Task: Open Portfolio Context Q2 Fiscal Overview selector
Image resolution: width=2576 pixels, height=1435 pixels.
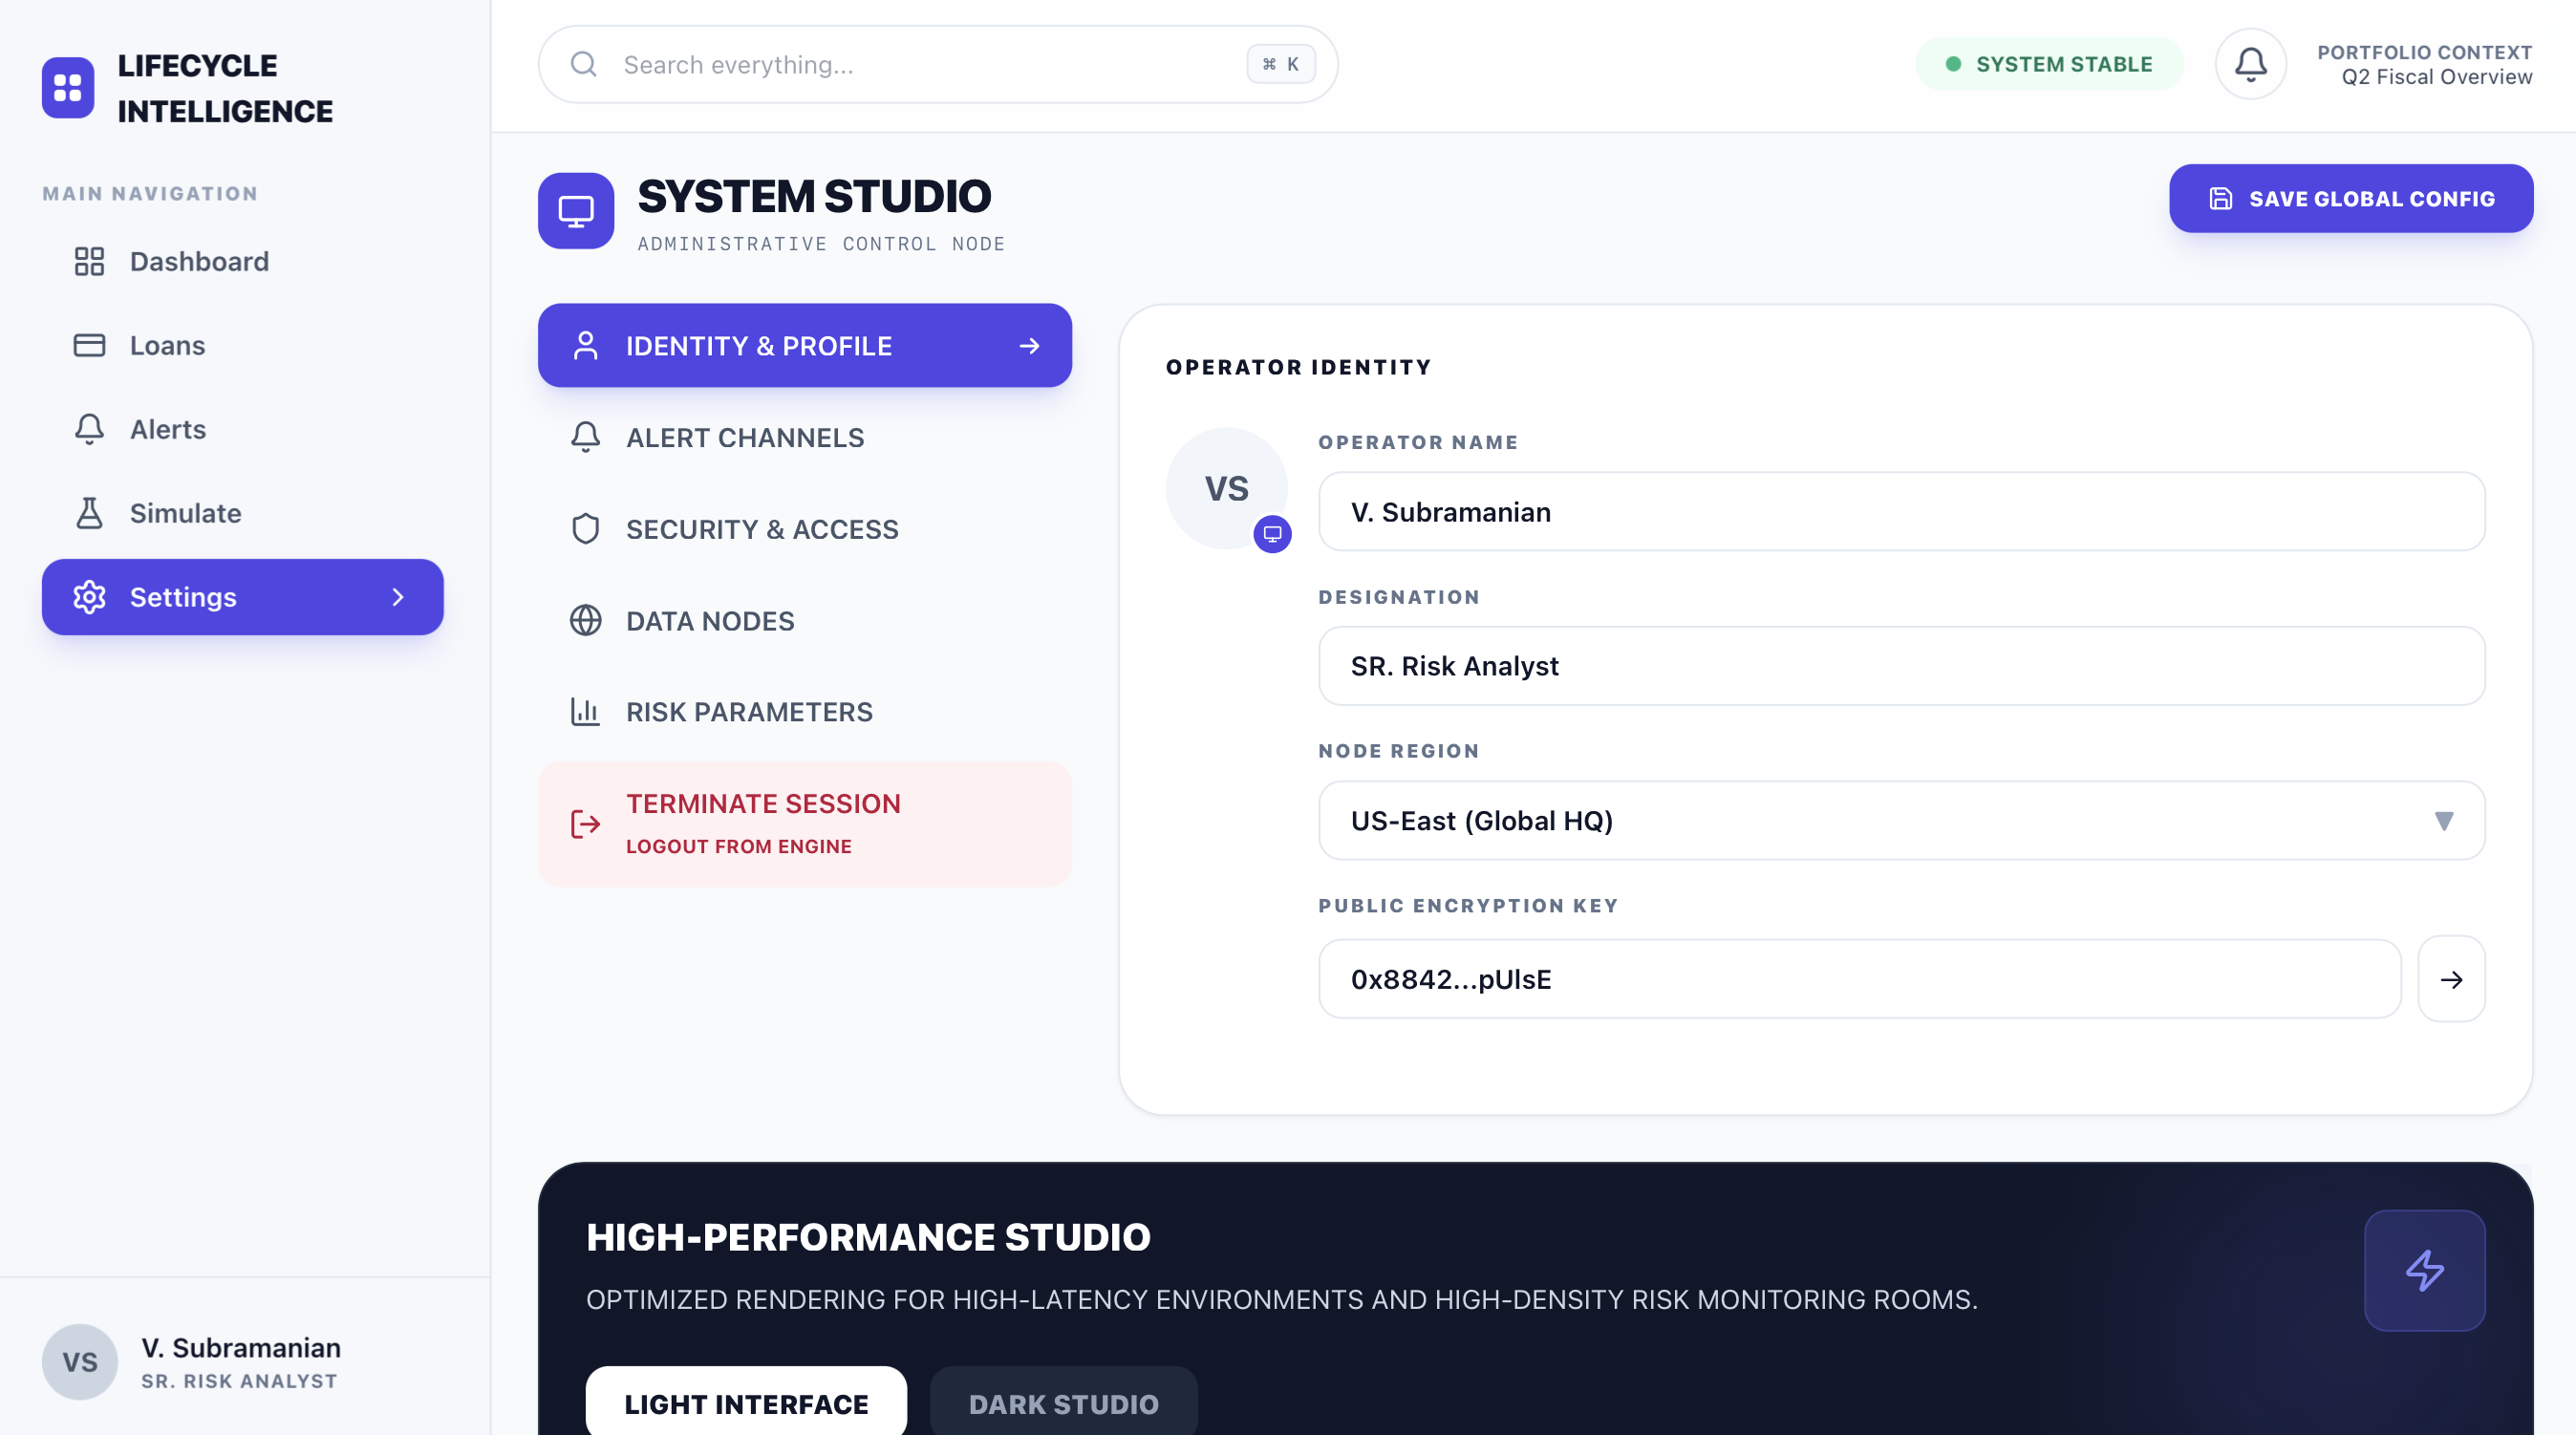Action: [x=2424, y=64]
